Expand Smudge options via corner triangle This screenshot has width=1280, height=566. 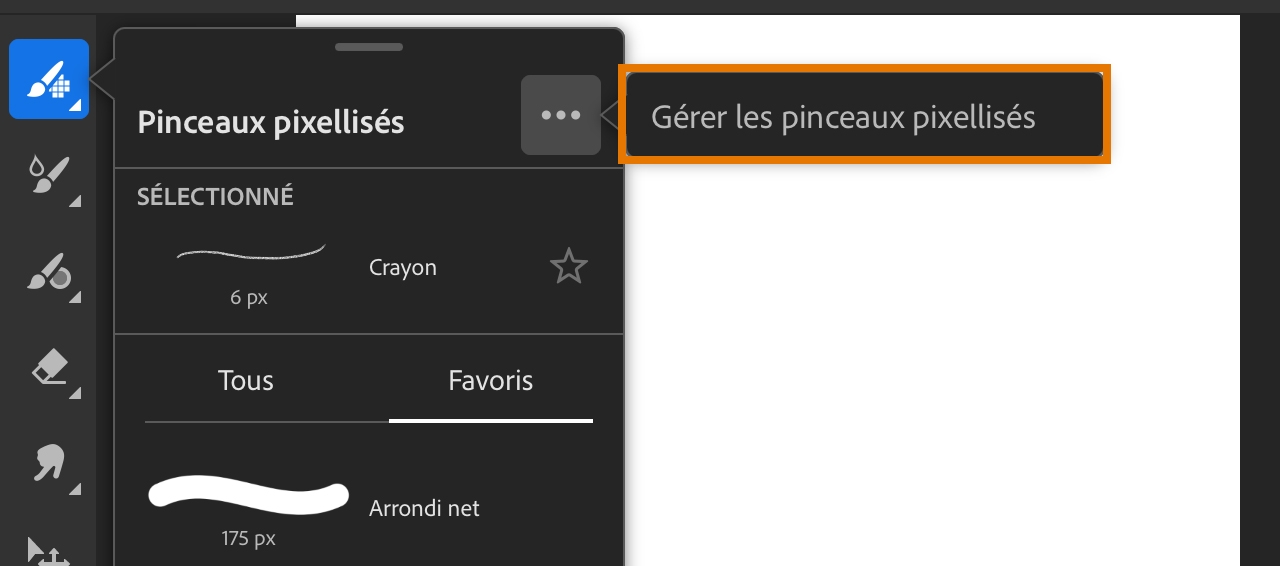point(75,490)
